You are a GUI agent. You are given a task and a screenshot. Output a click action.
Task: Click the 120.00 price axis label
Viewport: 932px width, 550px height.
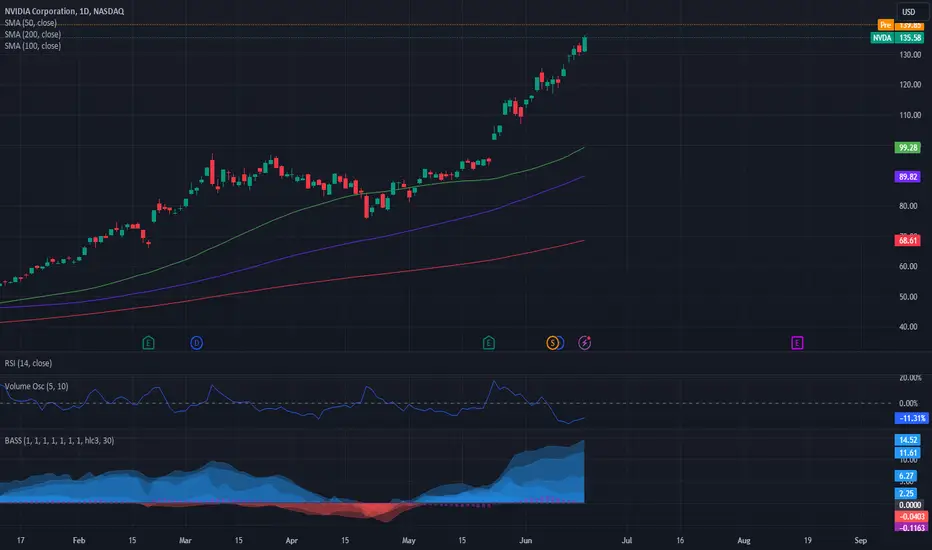tap(910, 85)
